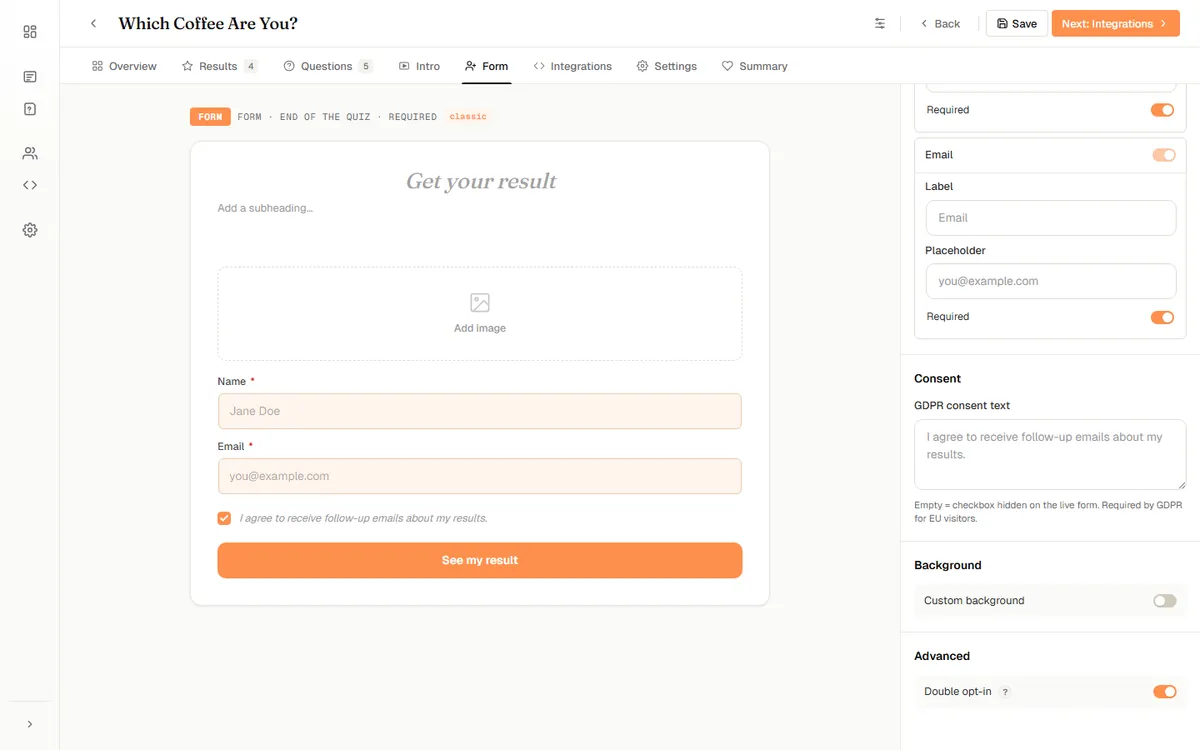Edit the Get your result heading
The width and height of the screenshot is (1200, 750).
pyautogui.click(x=480, y=181)
